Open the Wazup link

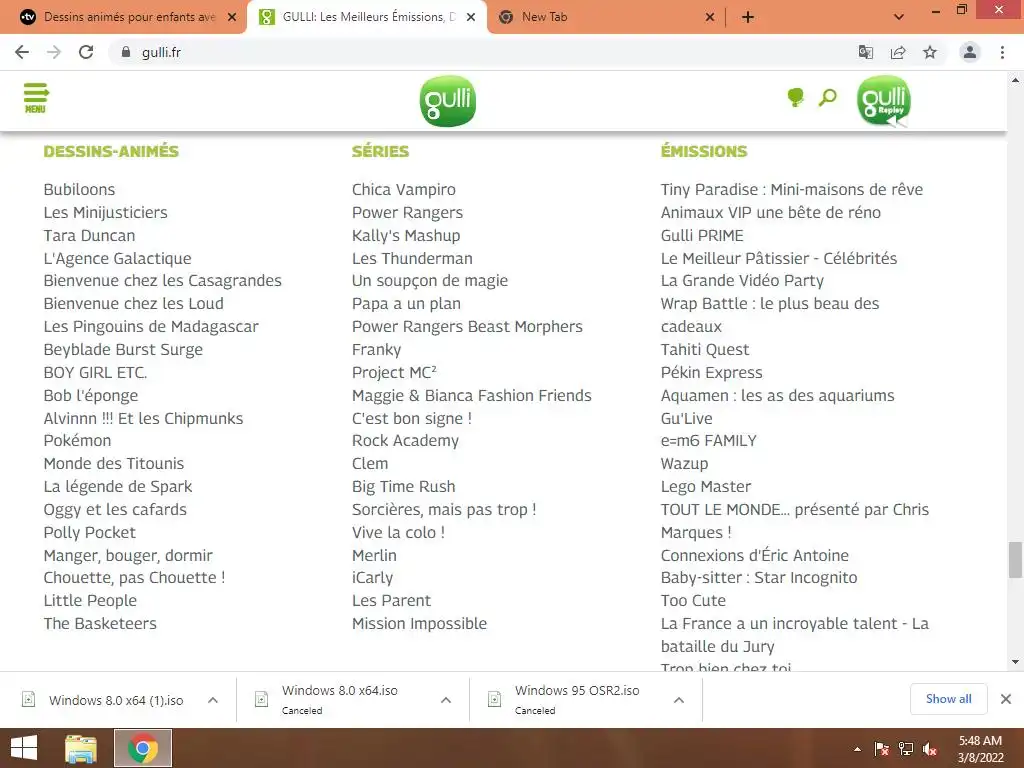tap(684, 464)
